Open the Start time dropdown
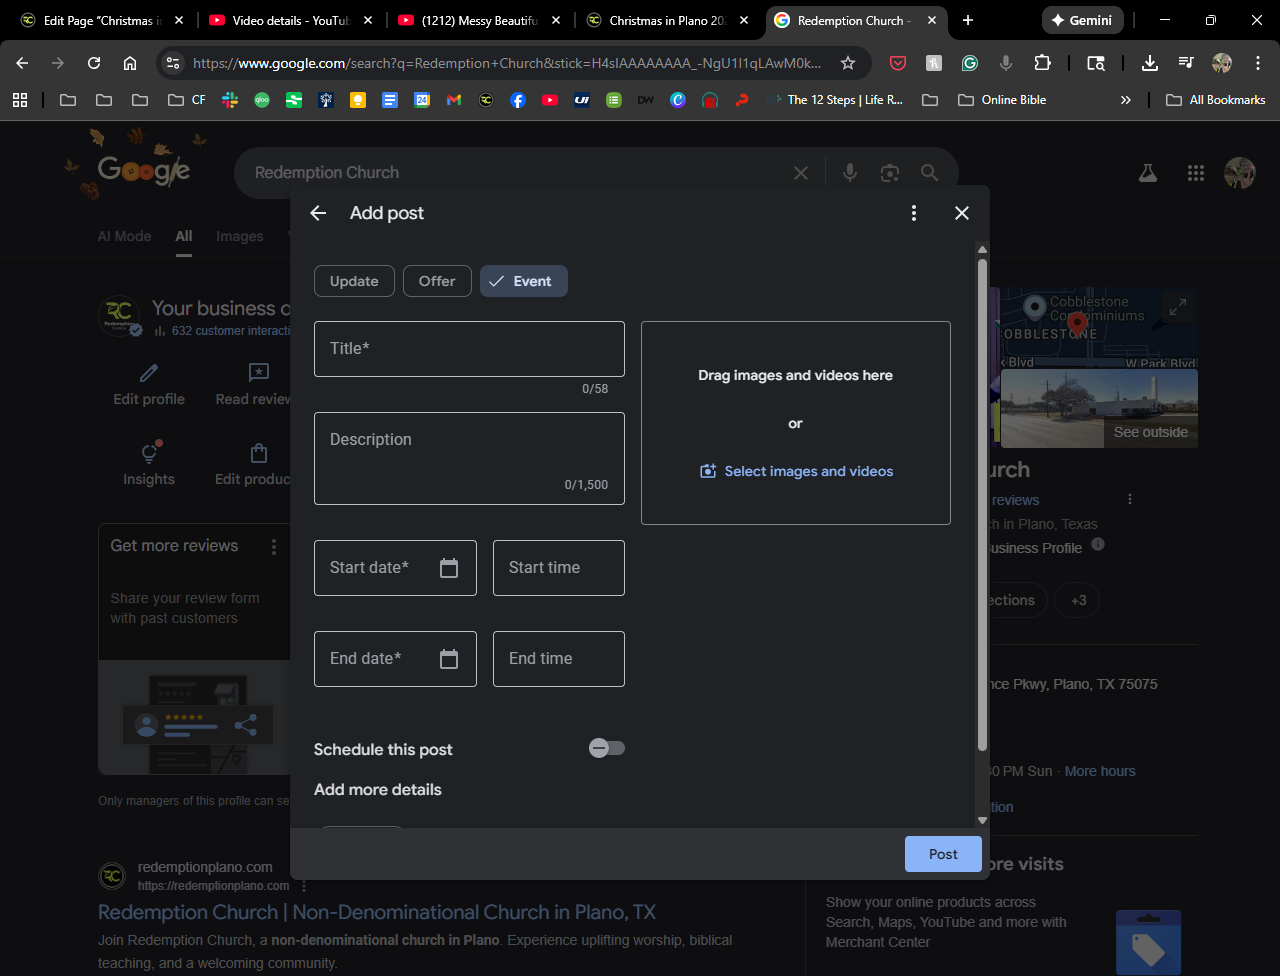The height and width of the screenshot is (976, 1280). click(558, 568)
